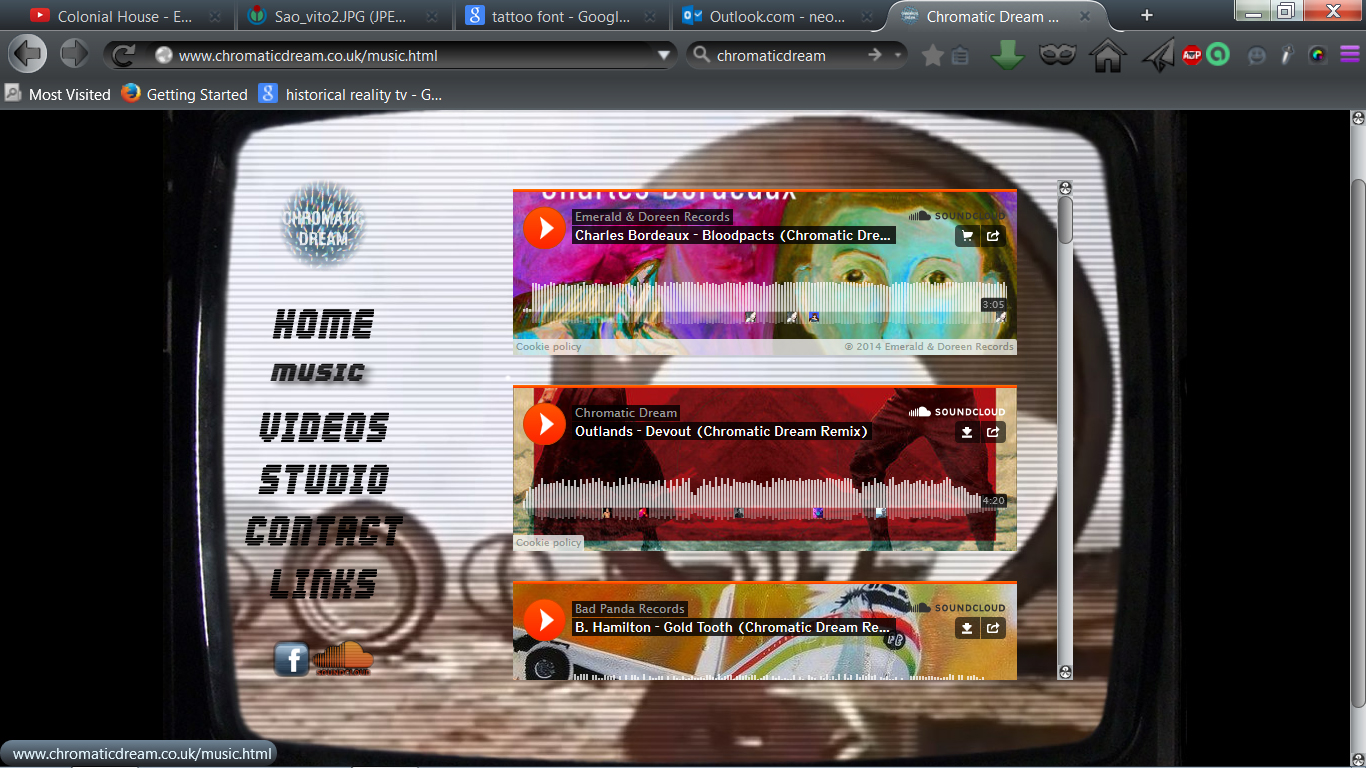Click the Chromatic Dream site logo
Screen dimensions: 1366x768
tap(323, 226)
